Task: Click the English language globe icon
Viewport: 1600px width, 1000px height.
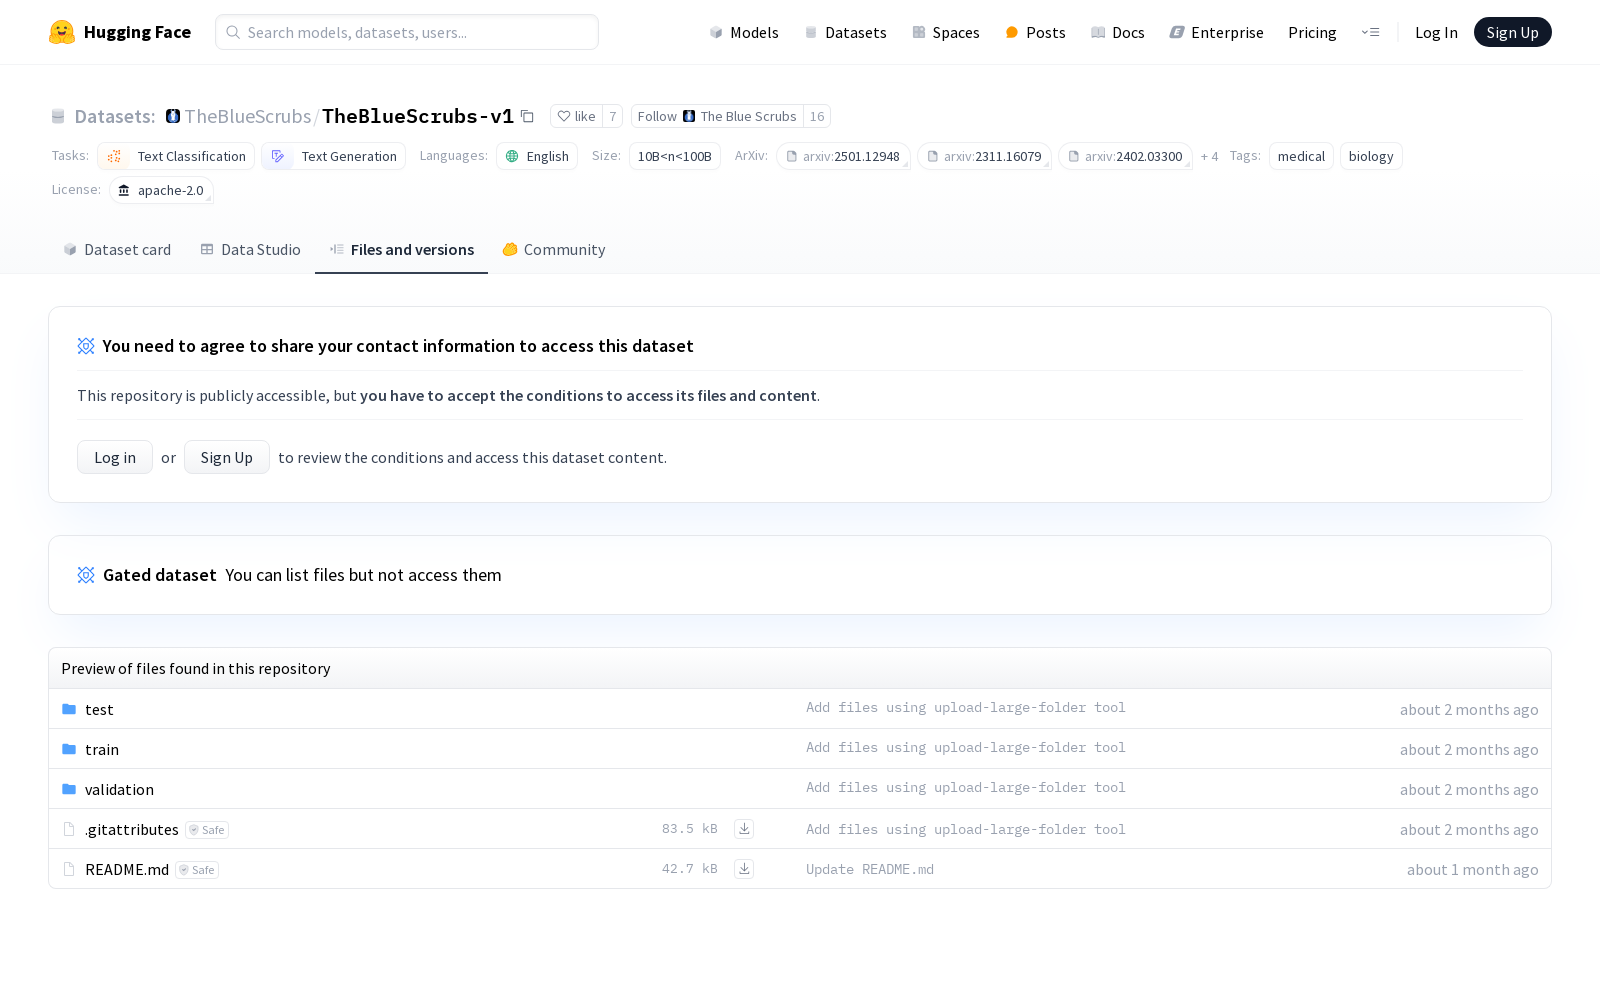Action: [x=512, y=156]
